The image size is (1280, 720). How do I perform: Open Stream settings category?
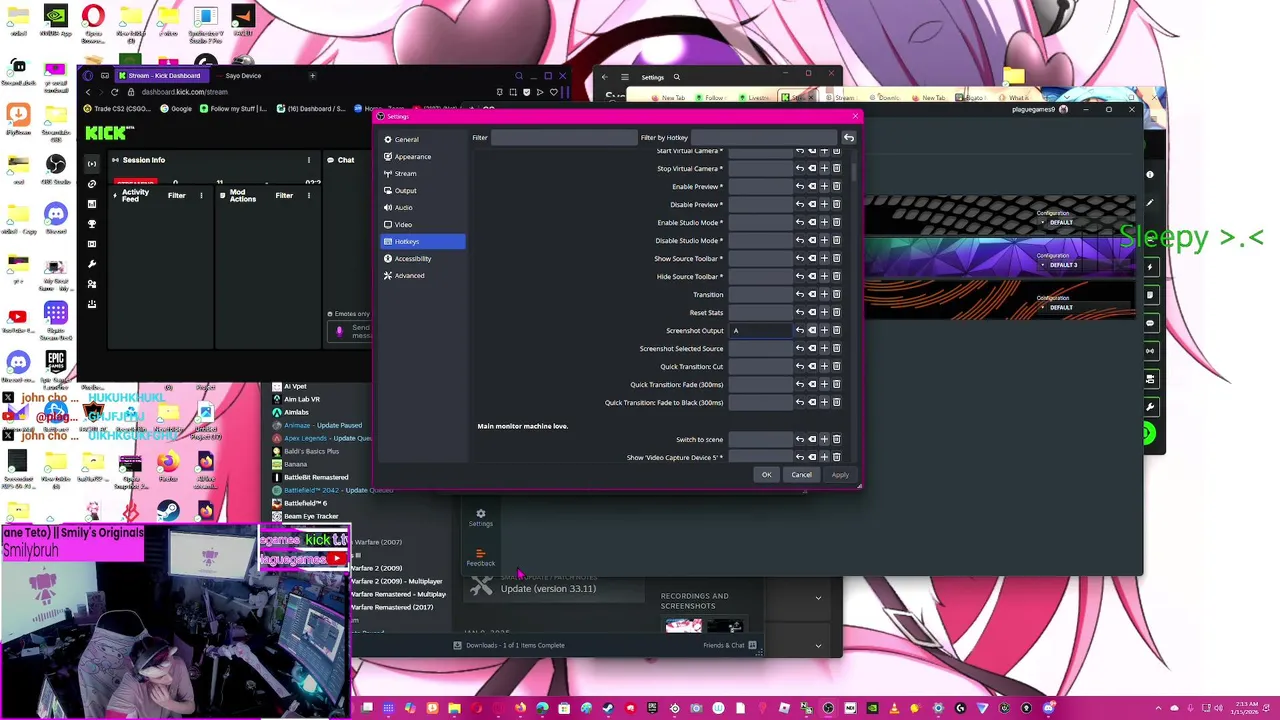(423, 173)
